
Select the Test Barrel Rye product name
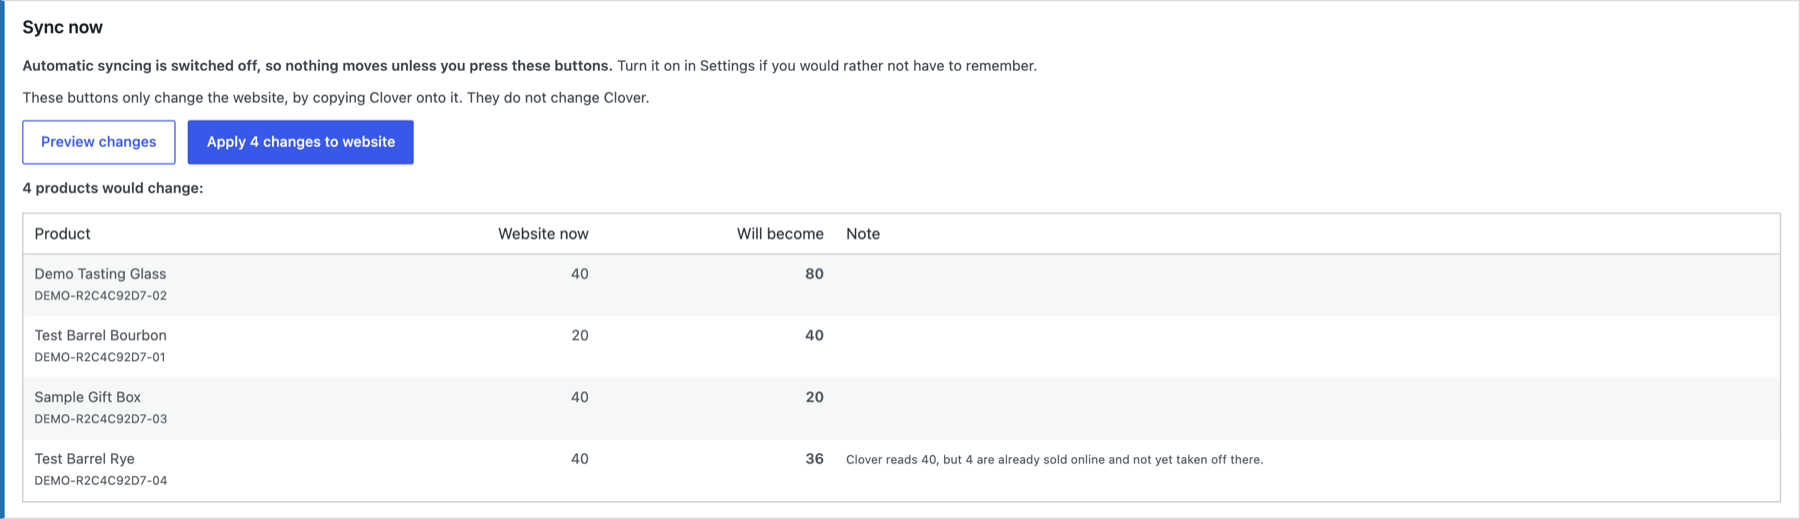(x=84, y=459)
